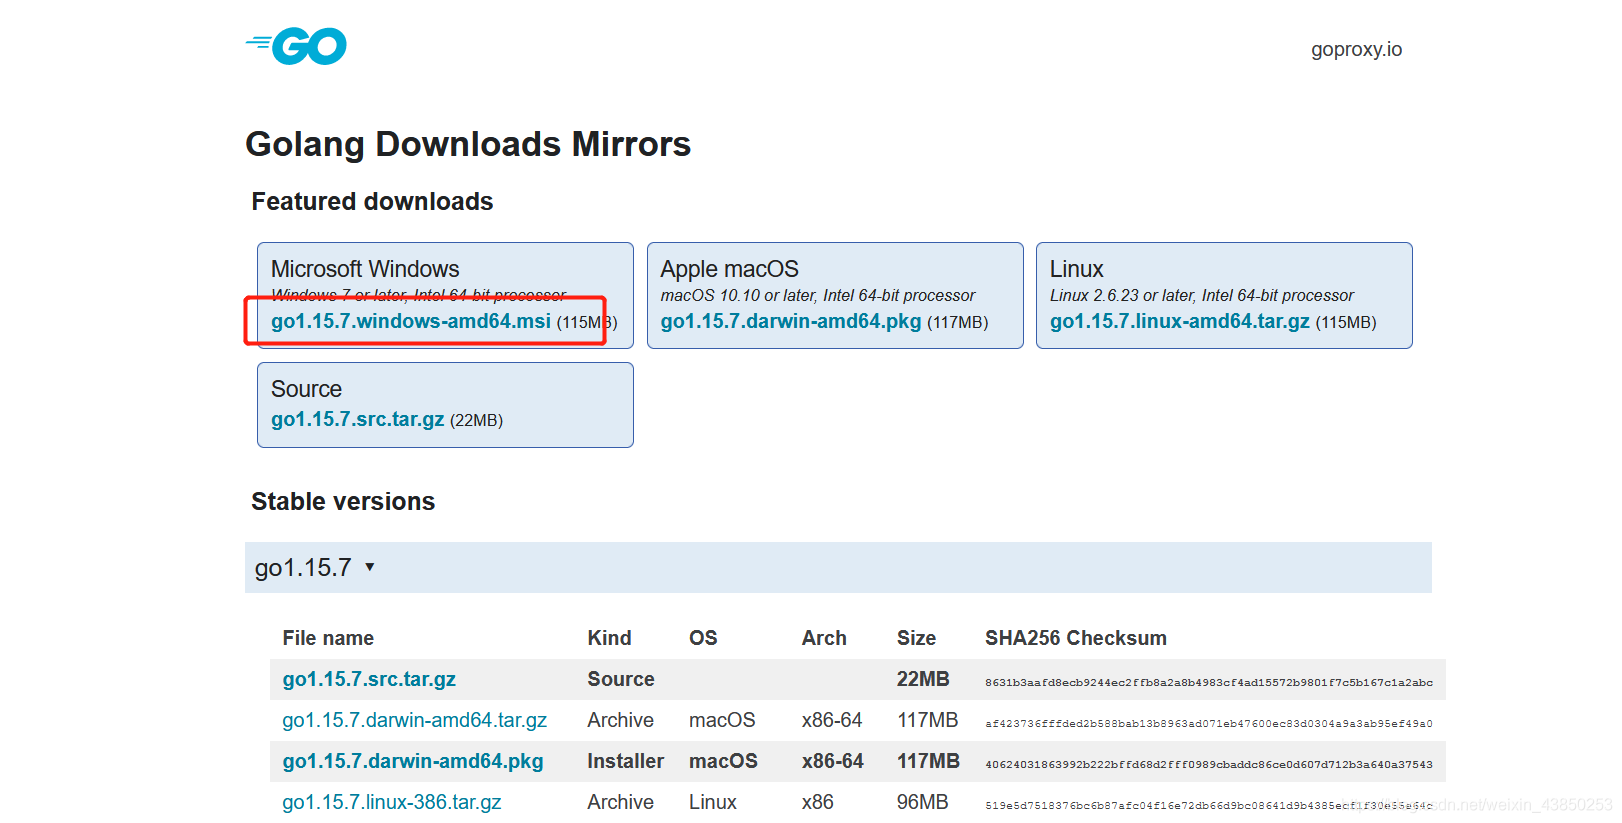1622x823 pixels.
Task: Click go1.15.7.darwin-amd64.pkg in file table
Action: (413, 761)
